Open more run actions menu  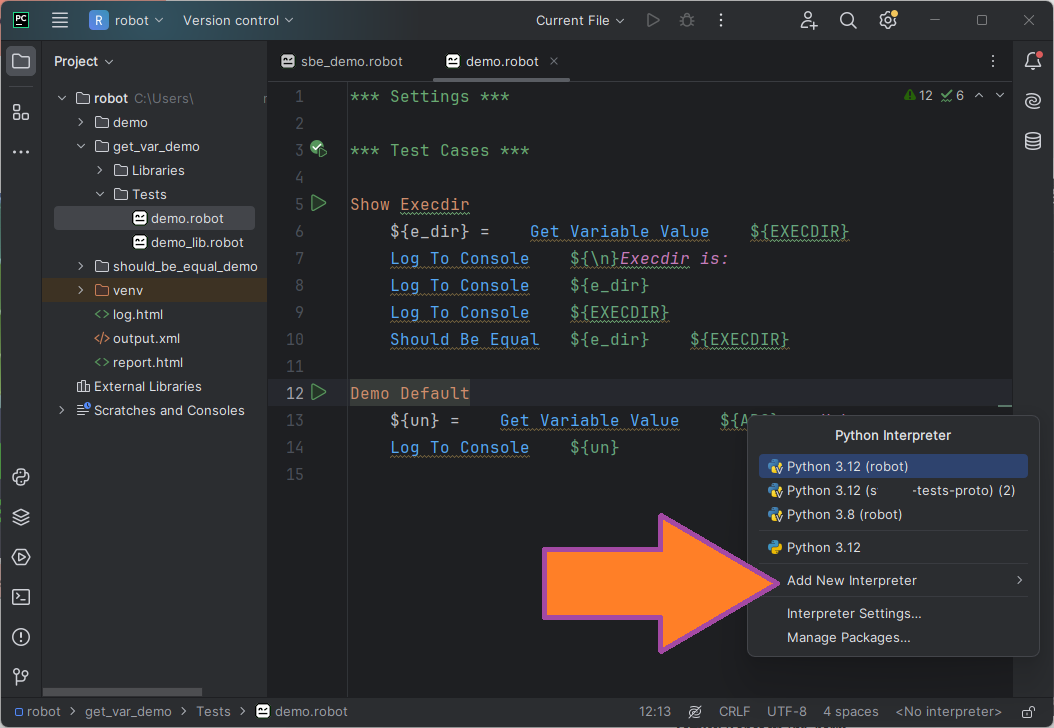point(721,20)
